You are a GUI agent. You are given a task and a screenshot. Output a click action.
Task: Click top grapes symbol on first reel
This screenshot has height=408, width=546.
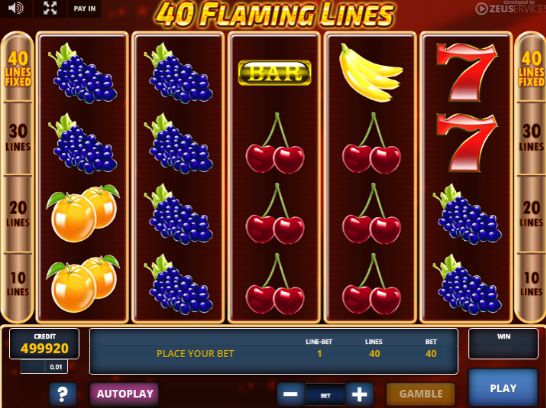83,73
